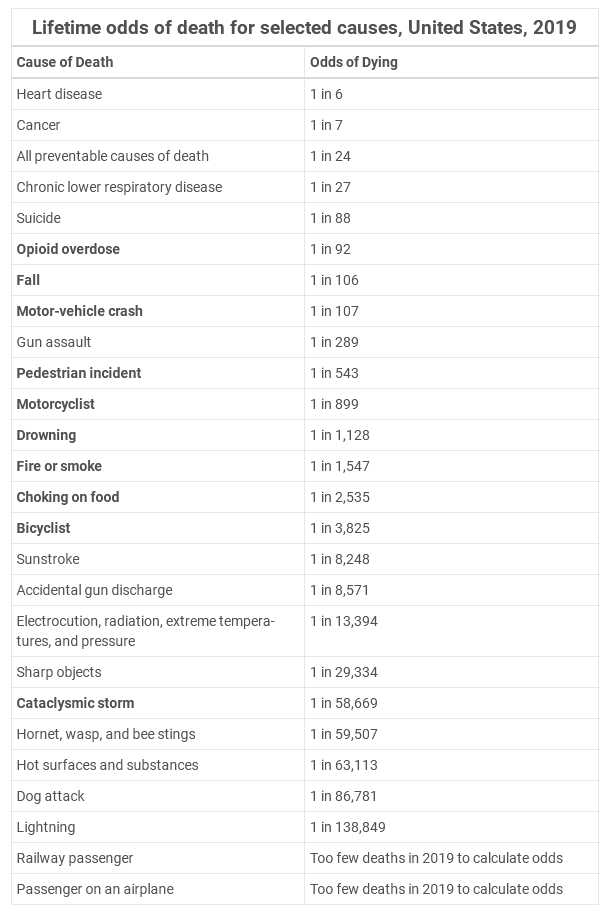This screenshot has height=913, width=606.
Task: Click the 'Cause of Death' column header
Action: click(x=65, y=62)
